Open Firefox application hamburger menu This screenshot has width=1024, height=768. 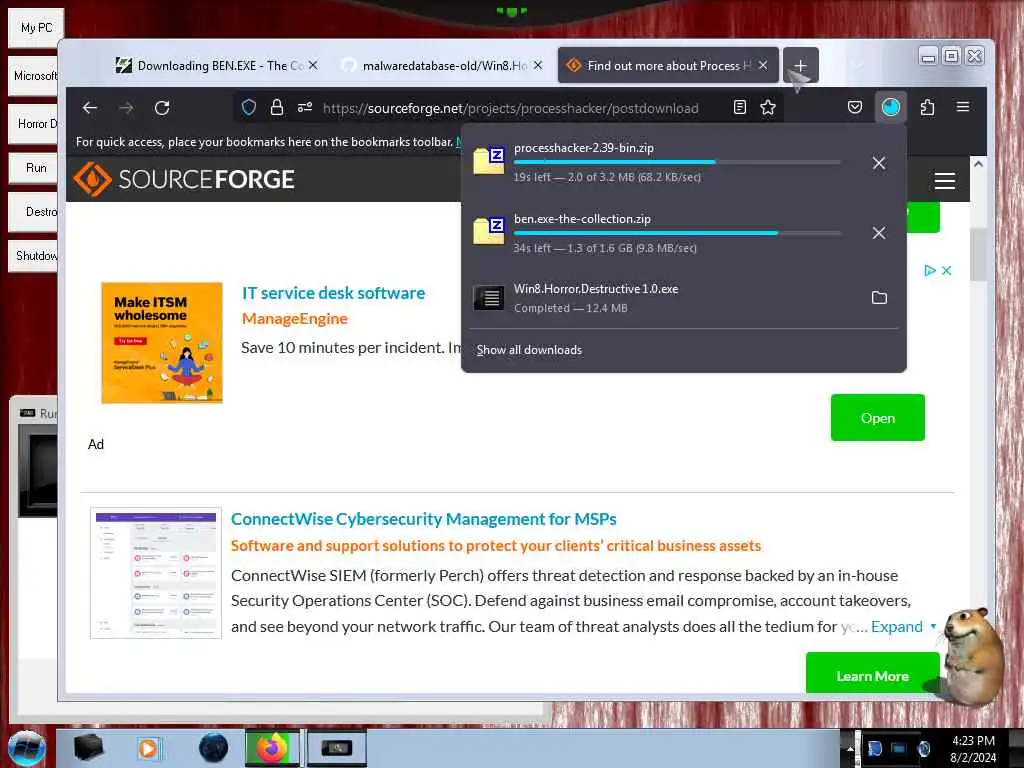[x=963, y=106]
